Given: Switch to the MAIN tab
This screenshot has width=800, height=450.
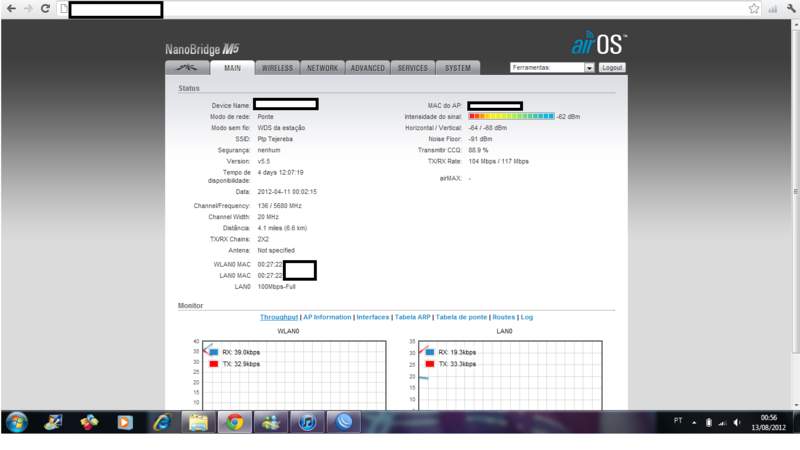Looking at the screenshot, I should coord(232,68).
